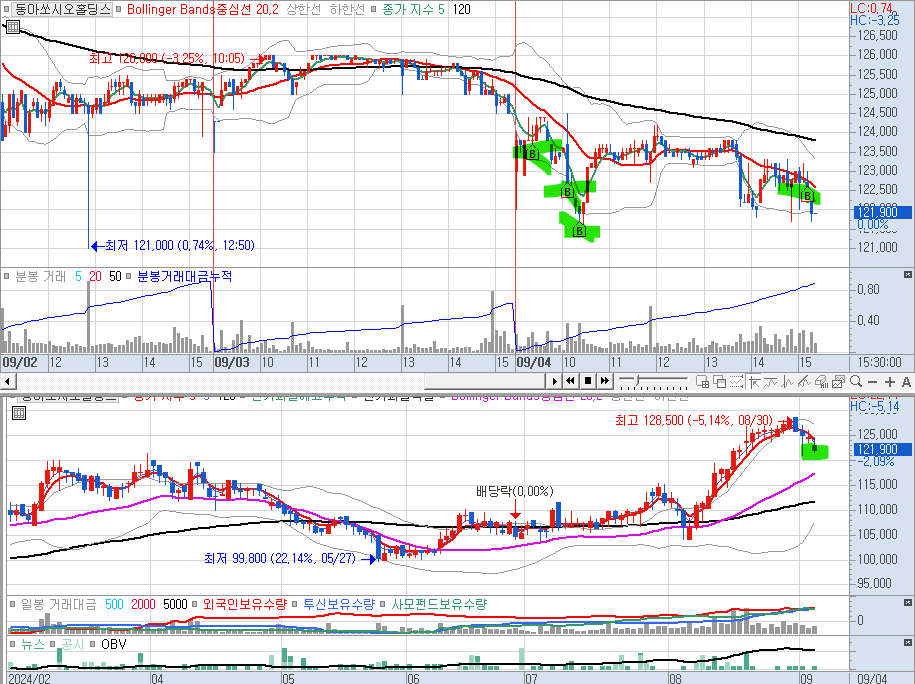Open the data table icon on upper chart
The width and height of the screenshot is (915, 684).
(x=12, y=26)
